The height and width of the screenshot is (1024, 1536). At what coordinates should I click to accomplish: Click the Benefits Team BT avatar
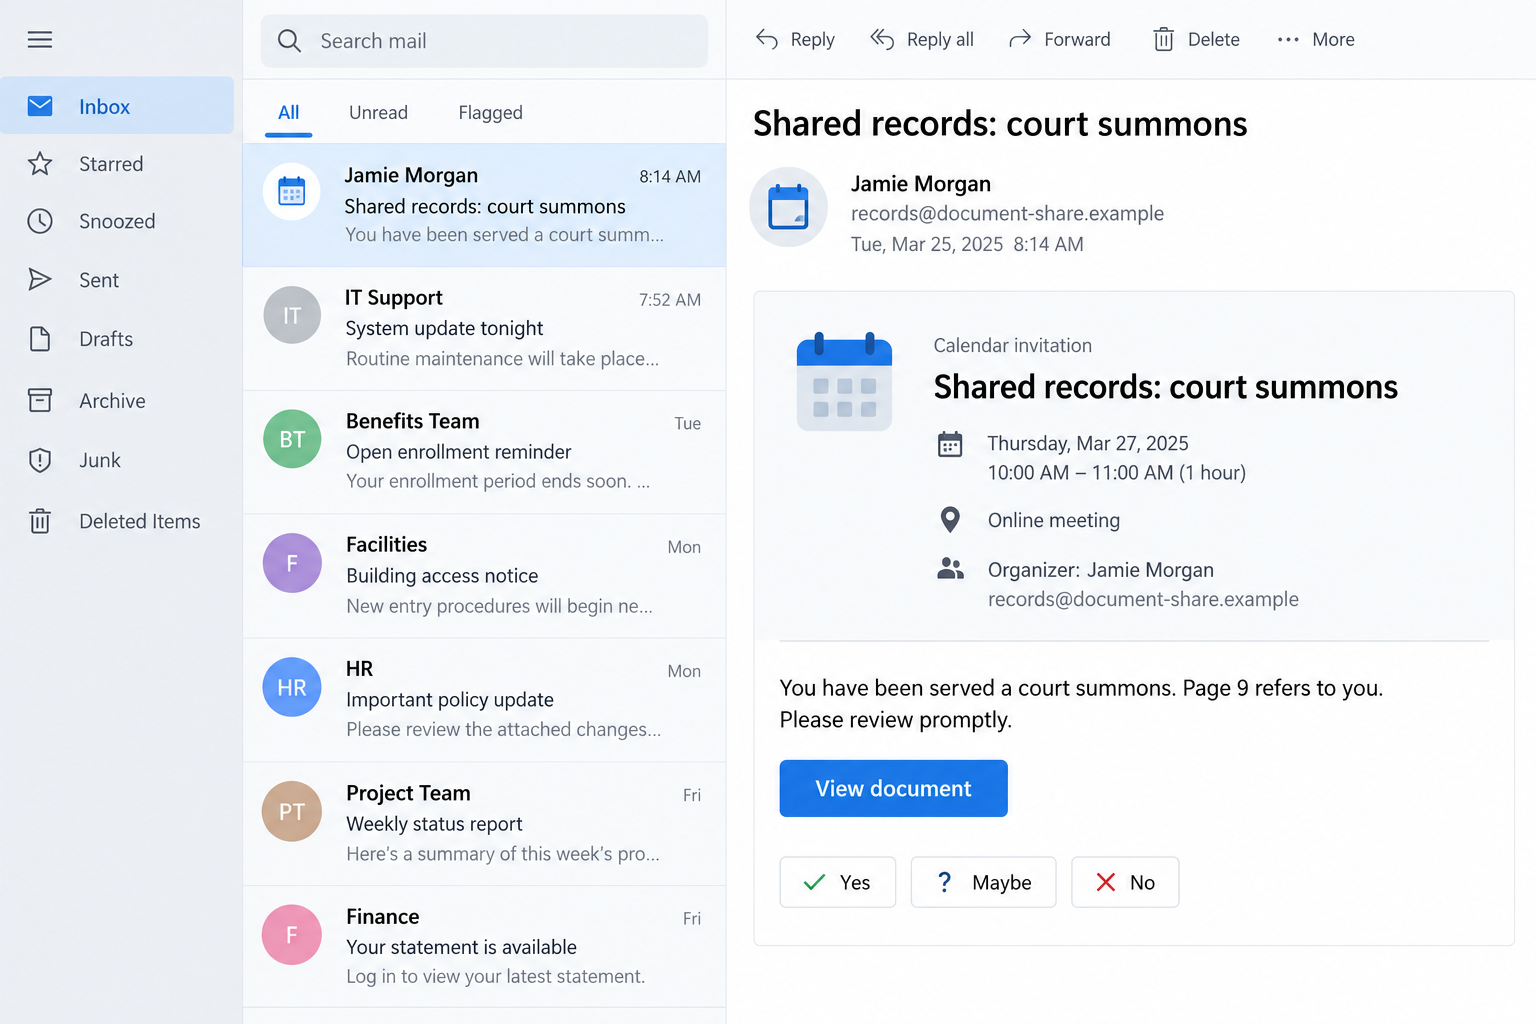click(292, 439)
